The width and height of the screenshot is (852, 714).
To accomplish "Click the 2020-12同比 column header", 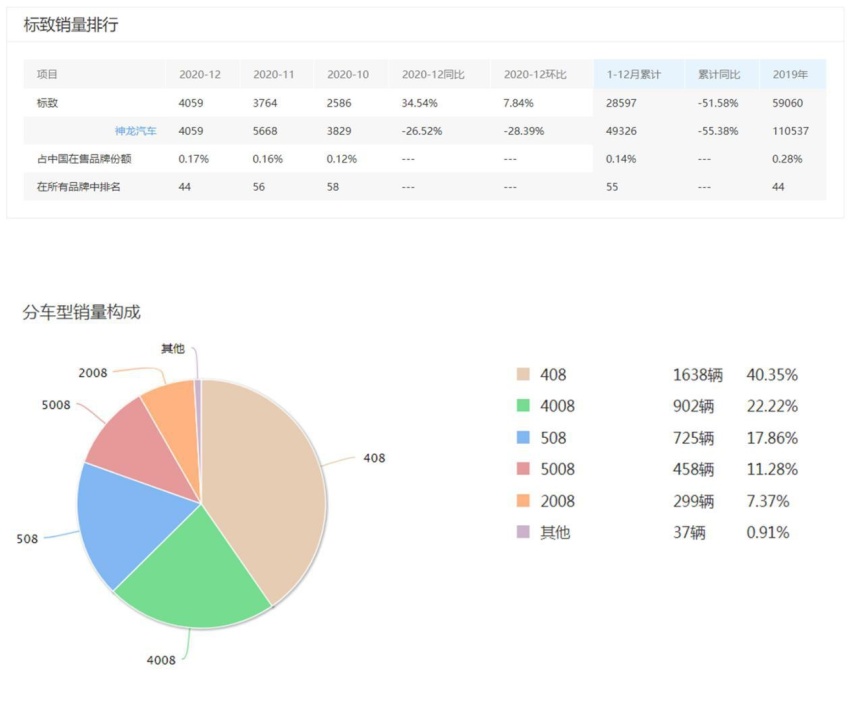I will [433, 74].
